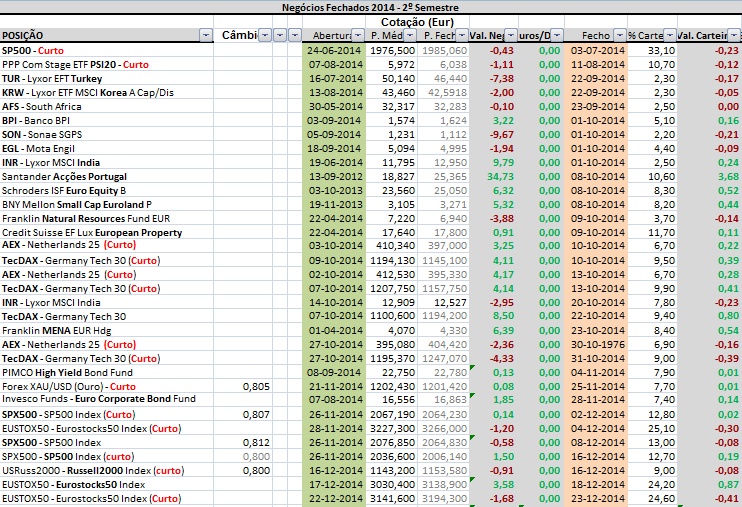Select the closing price 3194,300
Image resolution: width=742 pixels, height=507 pixels.
[x=443, y=498]
